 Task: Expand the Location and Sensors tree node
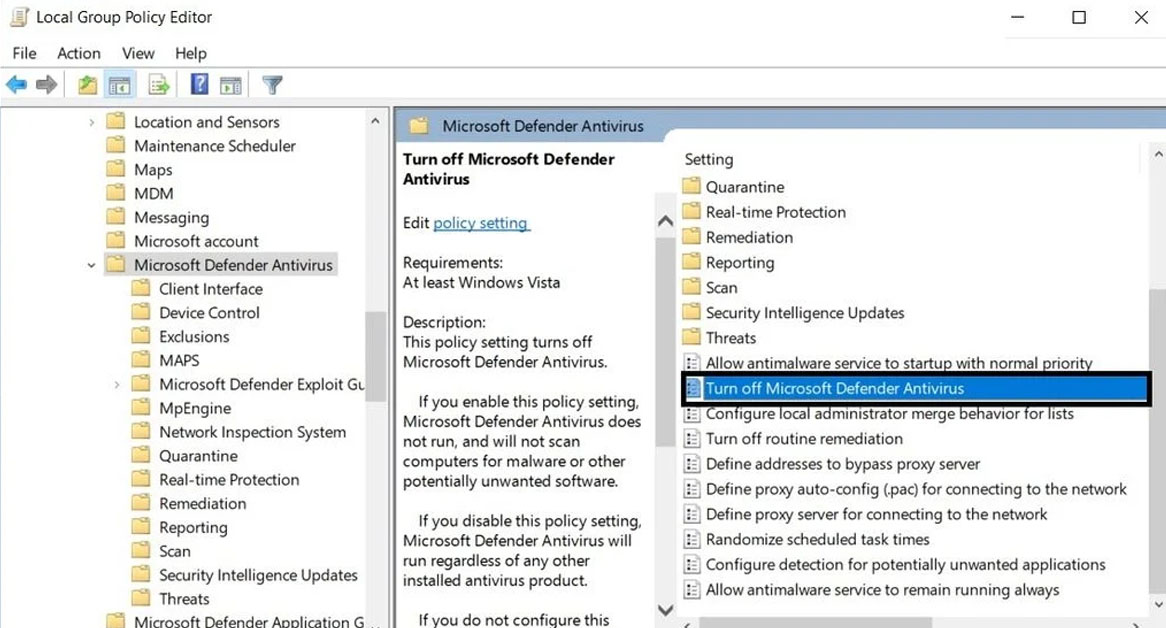tap(92, 122)
